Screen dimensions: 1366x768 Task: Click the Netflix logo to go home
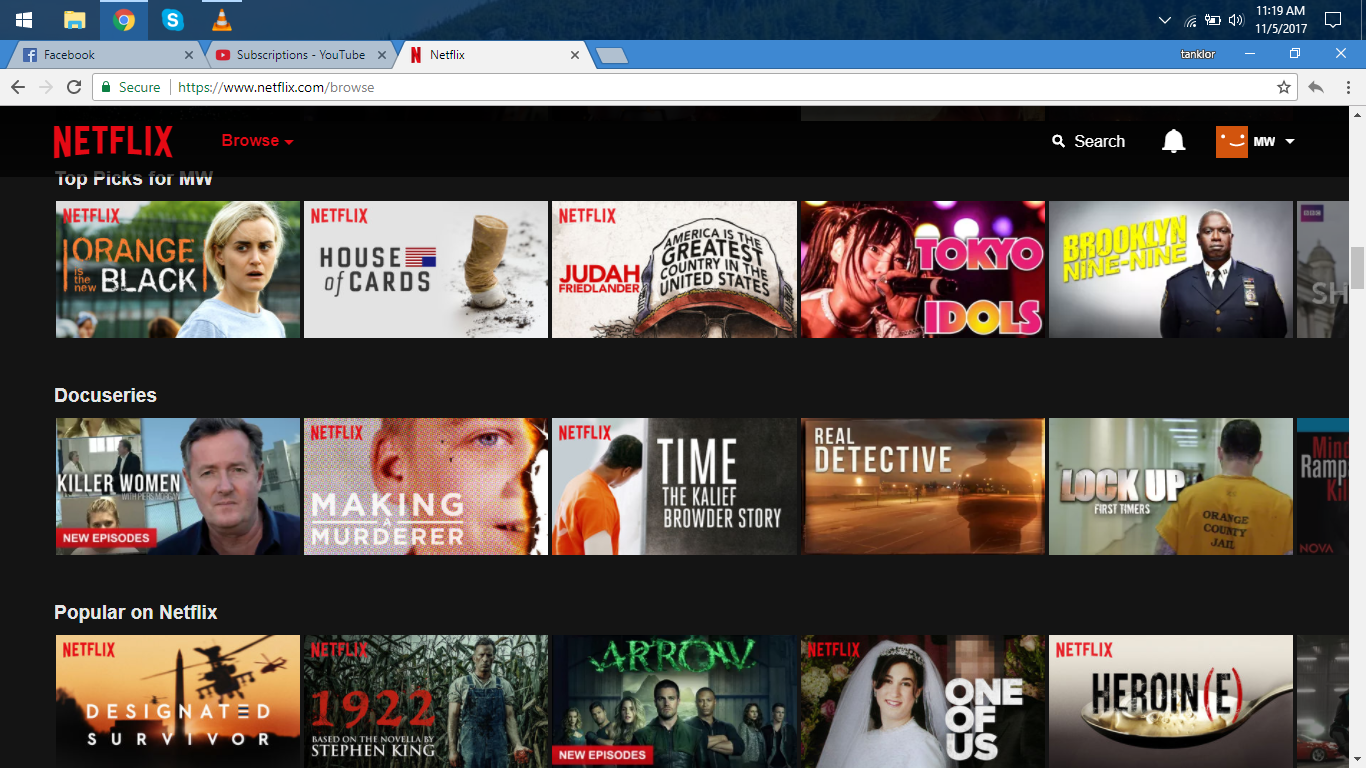(112, 141)
